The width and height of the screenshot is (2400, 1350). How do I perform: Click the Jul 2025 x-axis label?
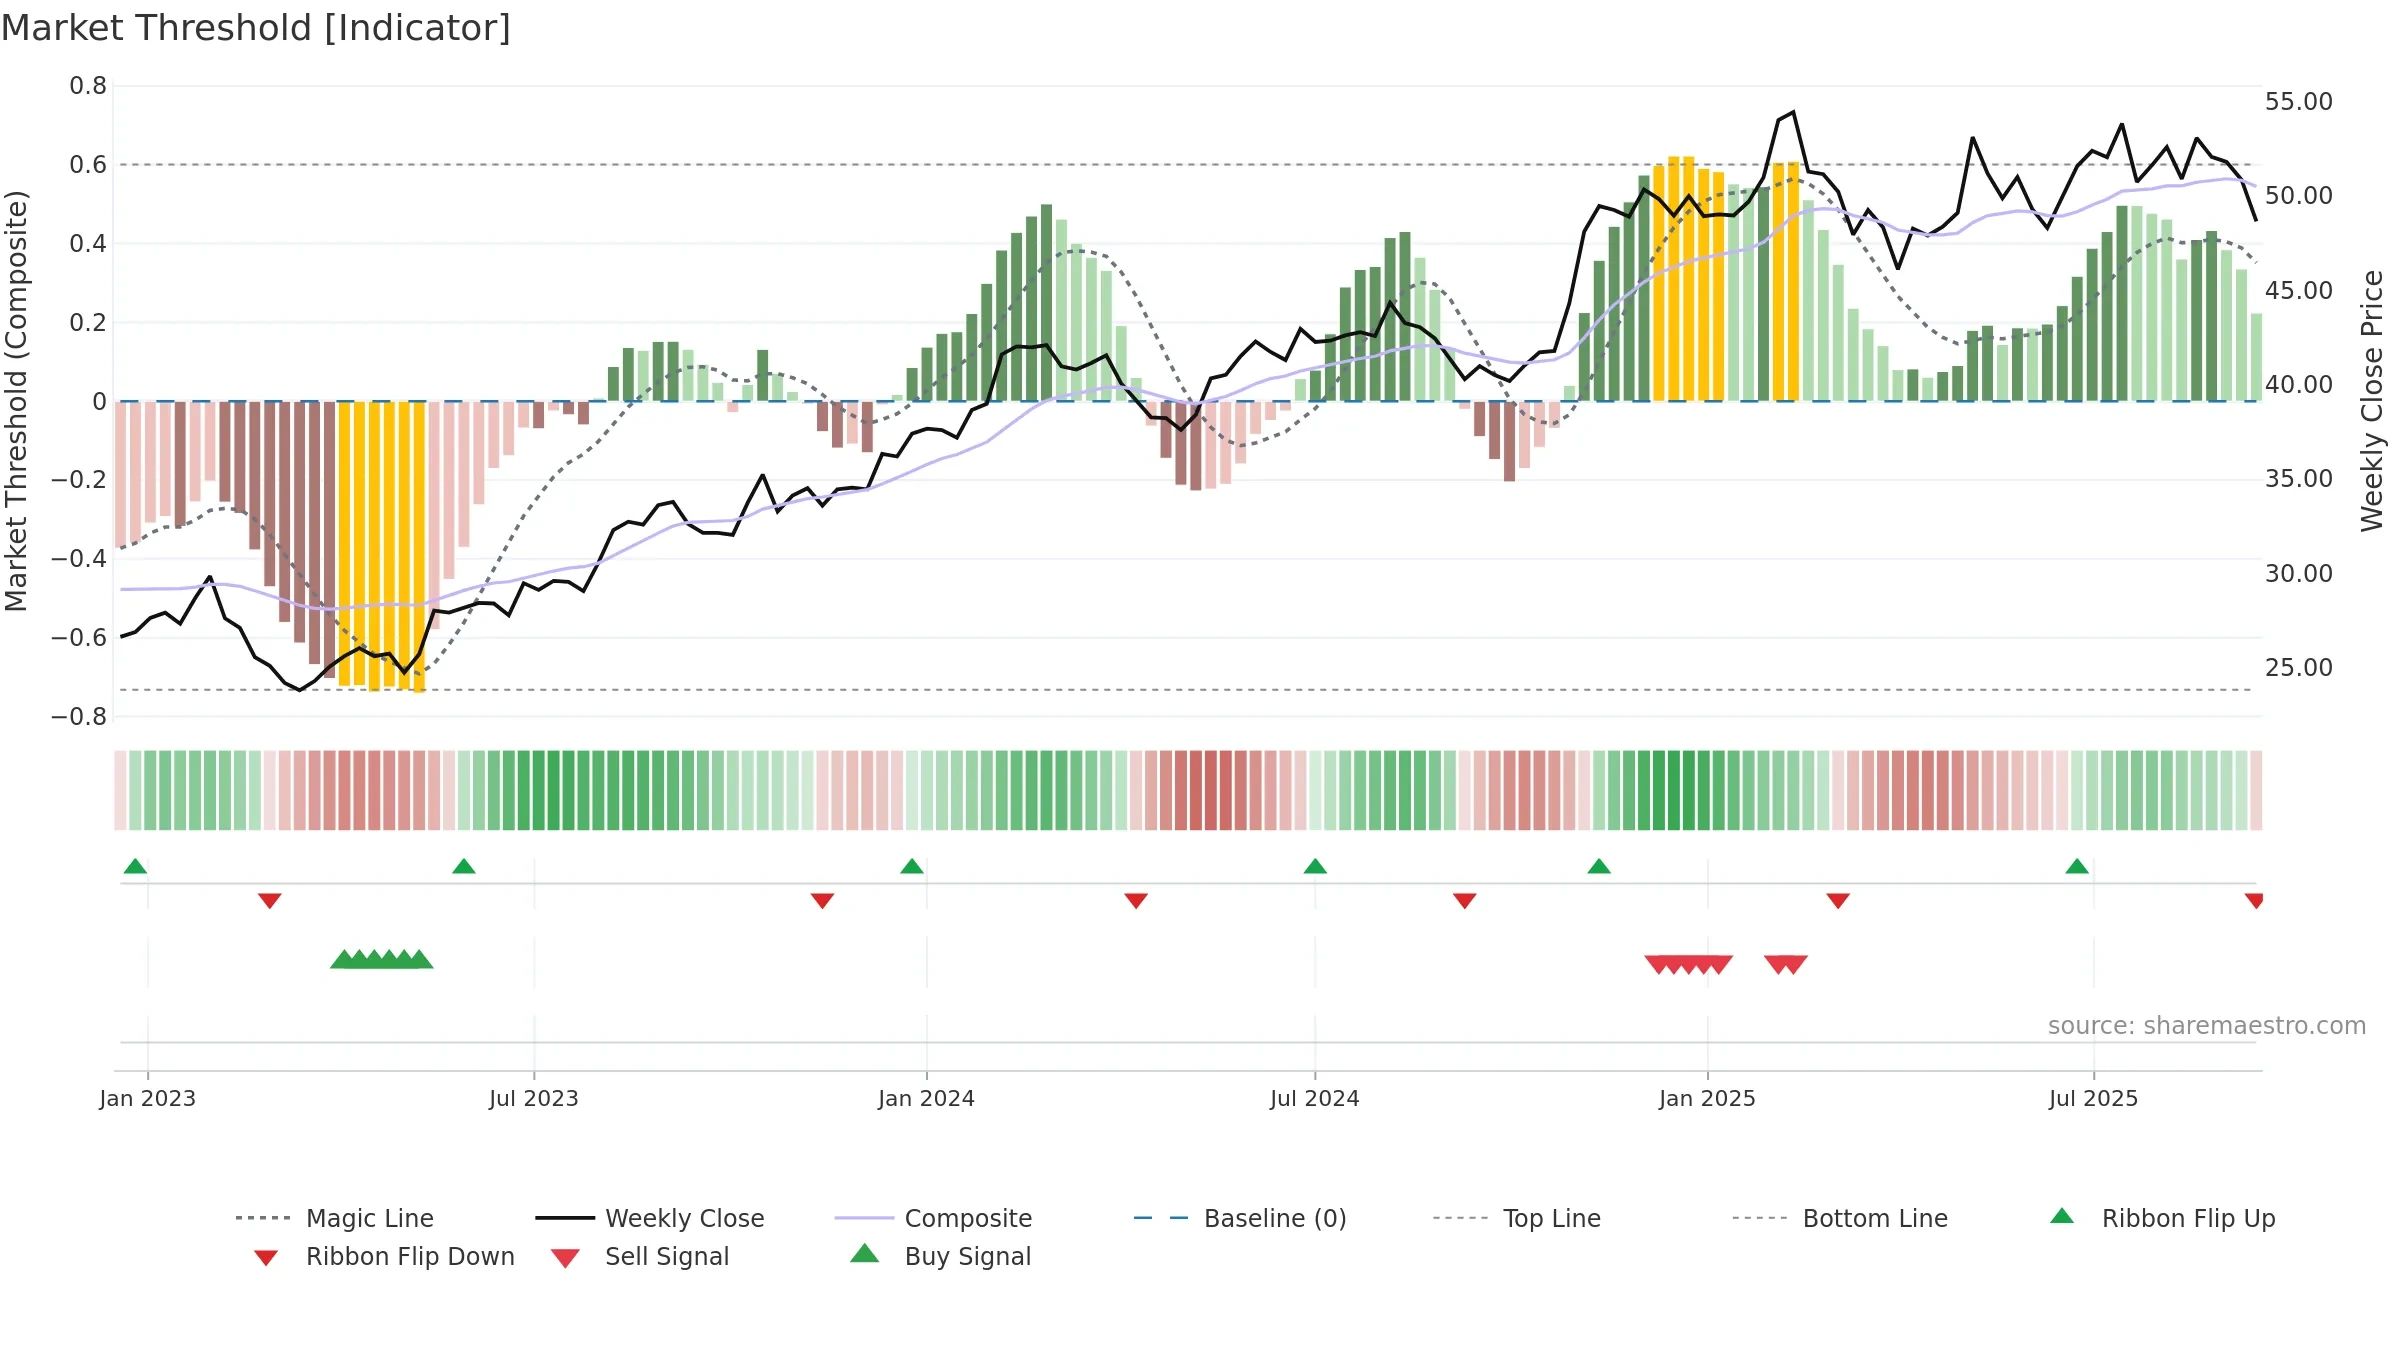tap(2094, 1099)
